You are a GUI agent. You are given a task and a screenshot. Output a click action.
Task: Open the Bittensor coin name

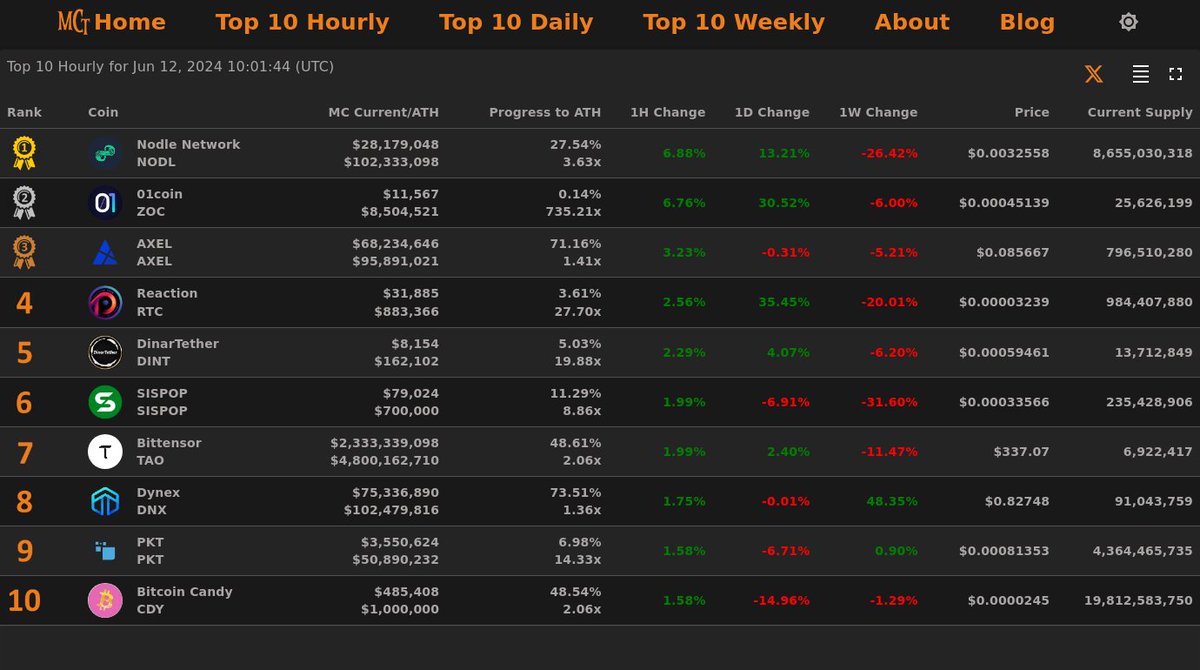[169, 443]
